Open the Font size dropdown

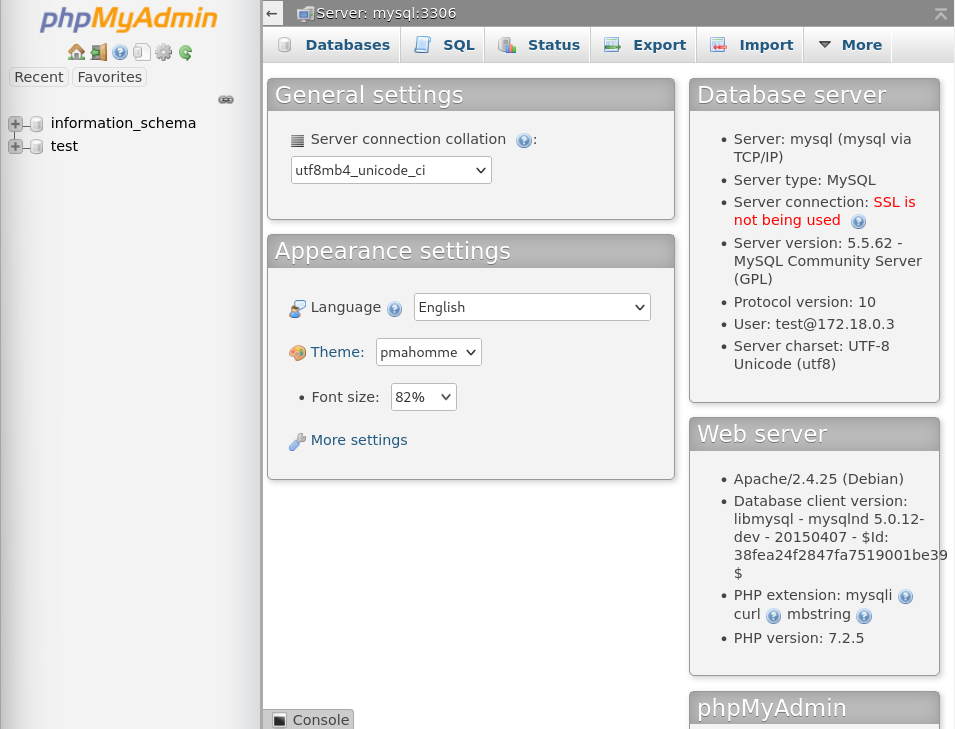[423, 397]
